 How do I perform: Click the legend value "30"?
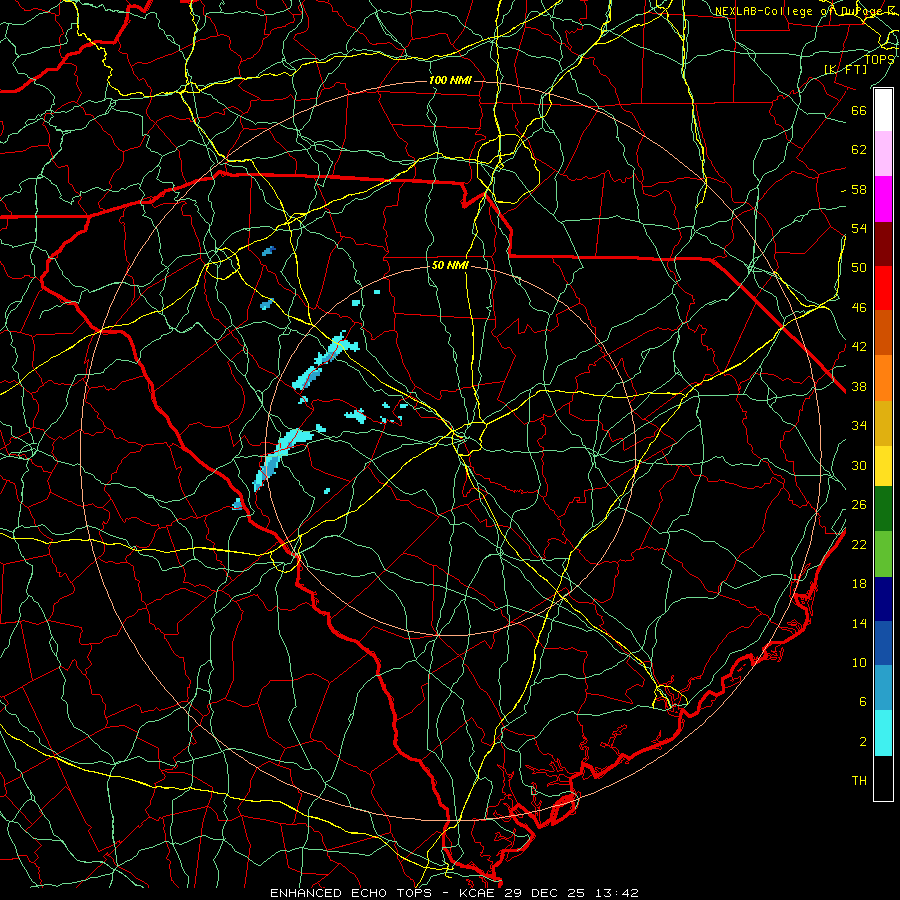pyautogui.click(x=859, y=465)
